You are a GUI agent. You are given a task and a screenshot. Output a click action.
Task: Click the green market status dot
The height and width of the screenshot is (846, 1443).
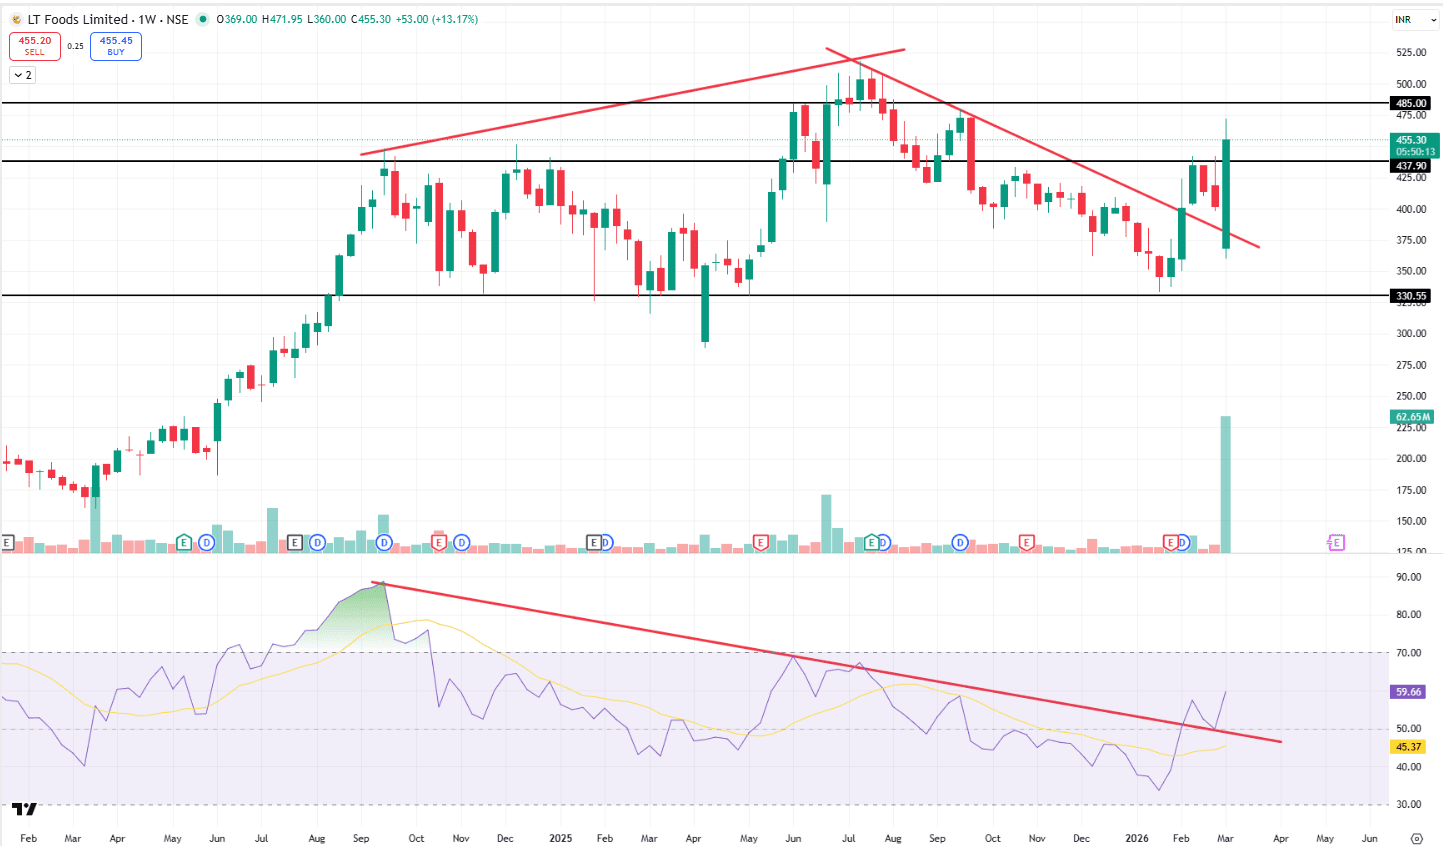click(x=203, y=19)
